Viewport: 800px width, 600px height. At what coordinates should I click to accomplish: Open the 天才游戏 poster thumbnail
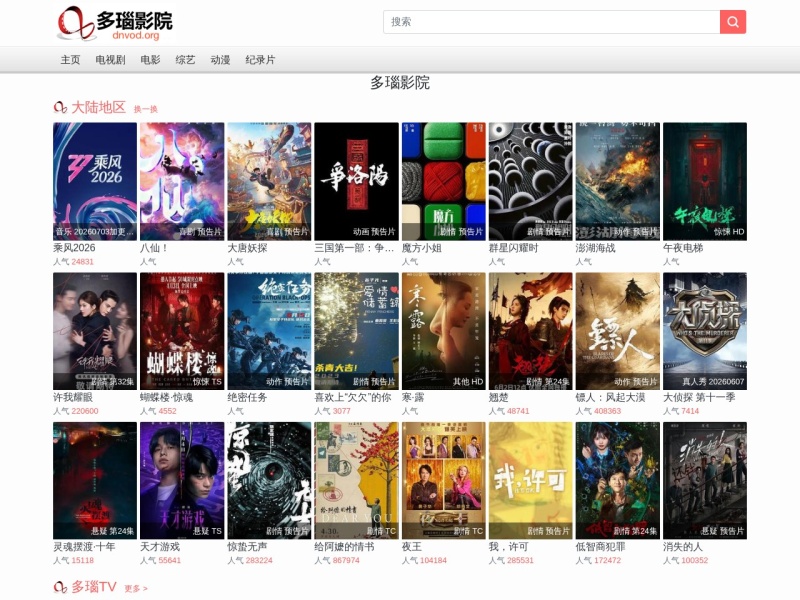(182, 481)
